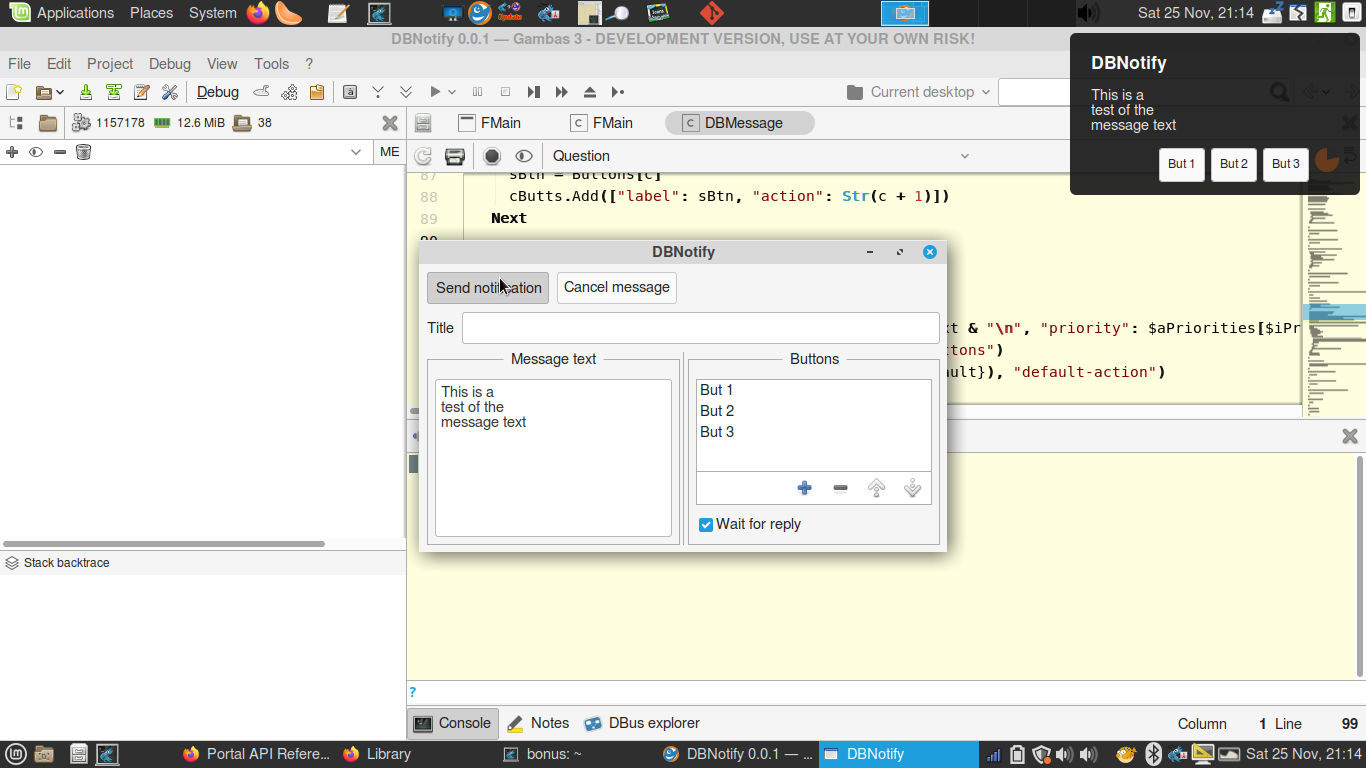Image resolution: width=1366 pixels, height=768 pixels.
Task: Click But 2 in the notification popup
Action: click(x=1233, y=164)
